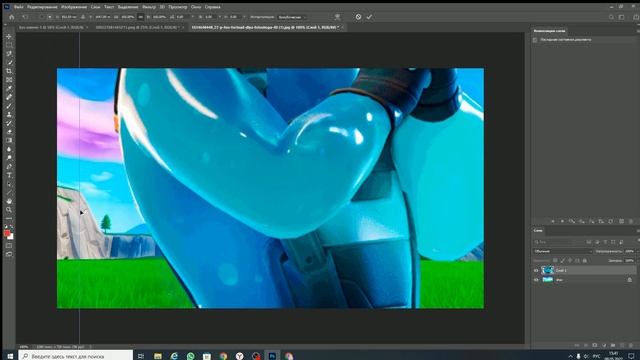Open the interpolation dropdown in the options bar

point(292,17)
